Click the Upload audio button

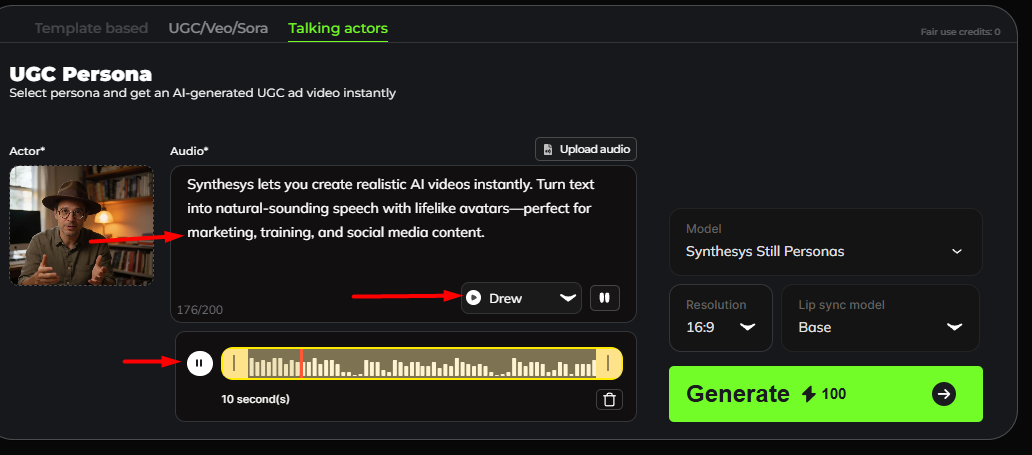586,149
